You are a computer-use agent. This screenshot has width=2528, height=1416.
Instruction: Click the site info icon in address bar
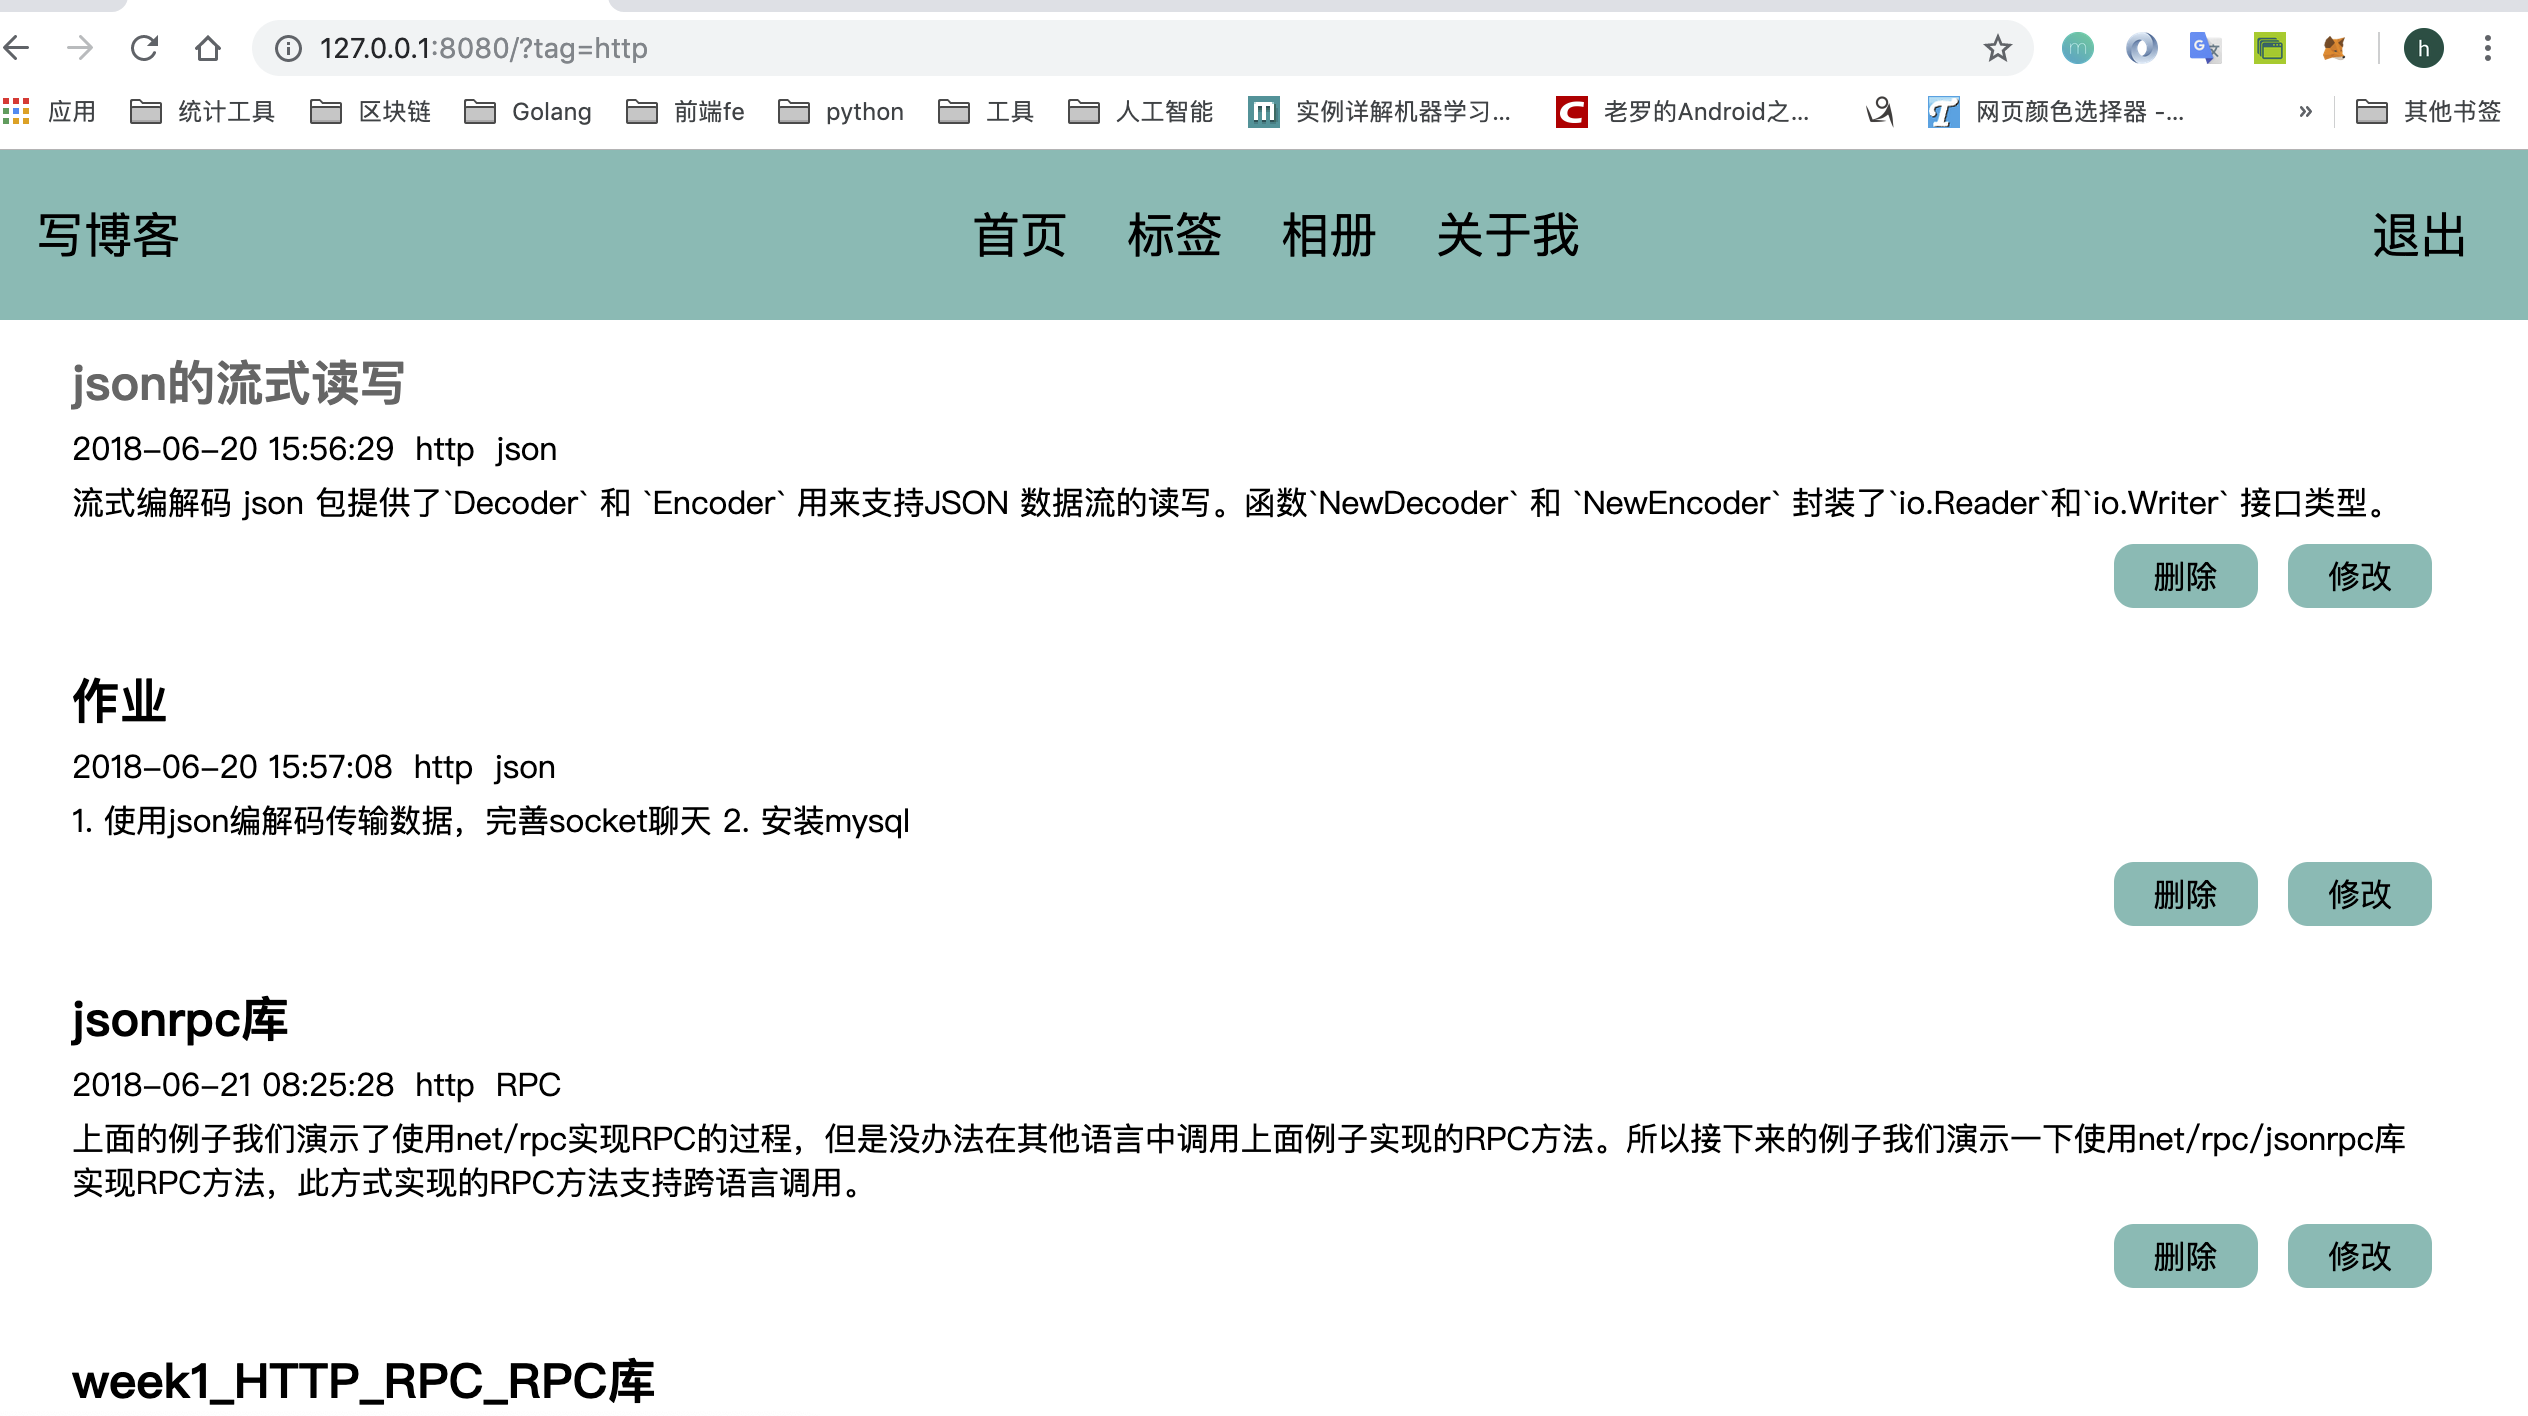pyautogui.click(x=288, y=47)
